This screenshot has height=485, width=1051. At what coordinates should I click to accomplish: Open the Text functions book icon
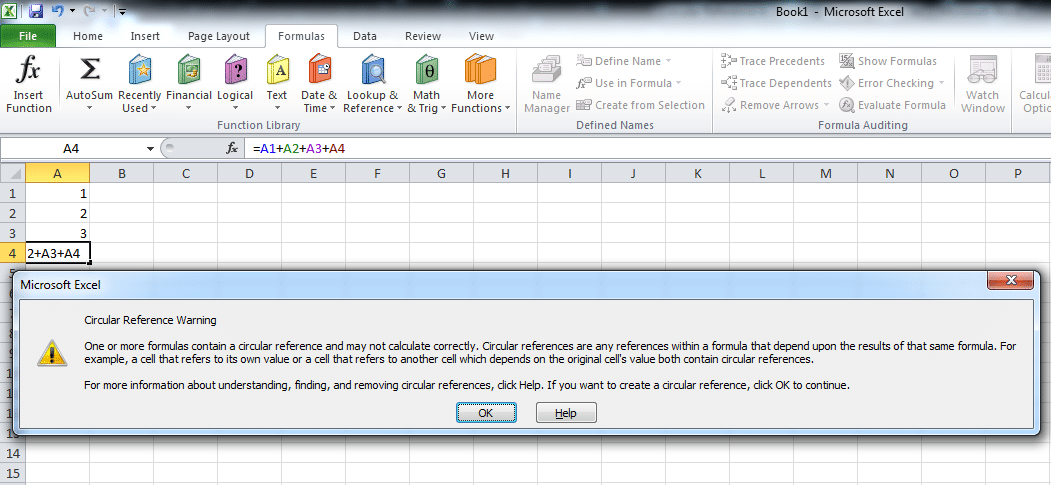[277, 70]
